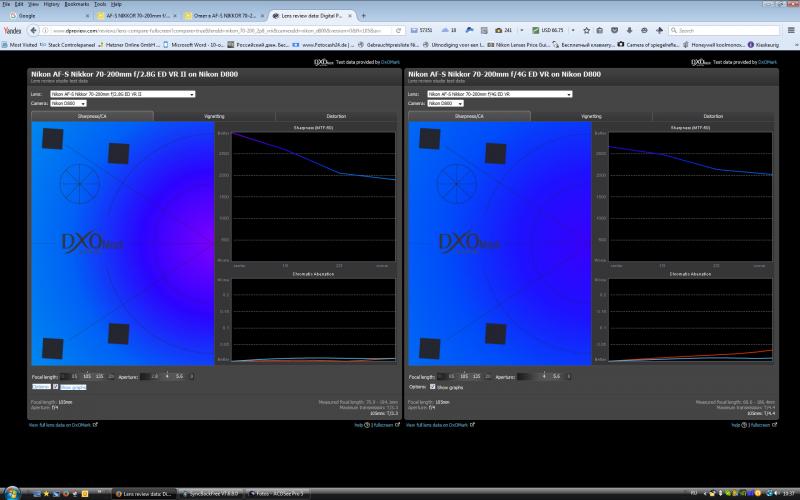Viewport: 800px width, 500px height.
Task: Click the fullscreen link in the right panel
Action: point(761,425)
